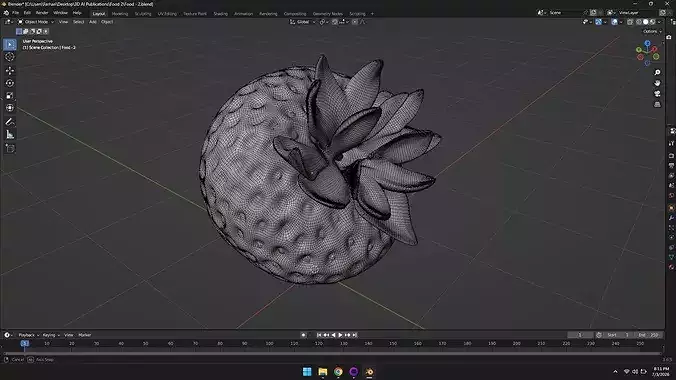Open the overlays dropdown arrow
Screen dimensions: 676x380
point(621,22)
